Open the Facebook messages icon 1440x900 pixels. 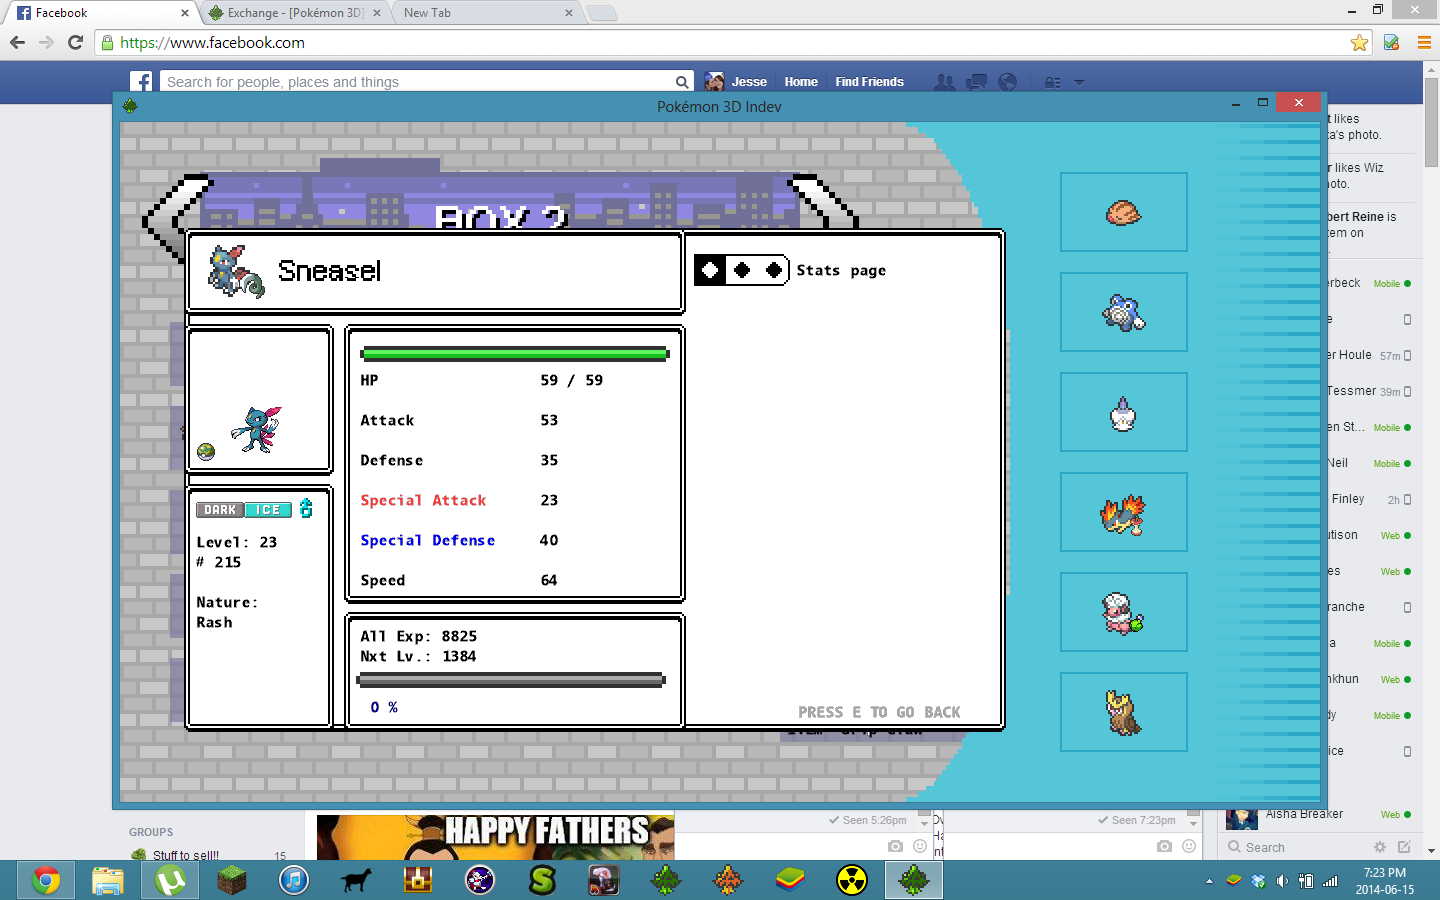976,82
